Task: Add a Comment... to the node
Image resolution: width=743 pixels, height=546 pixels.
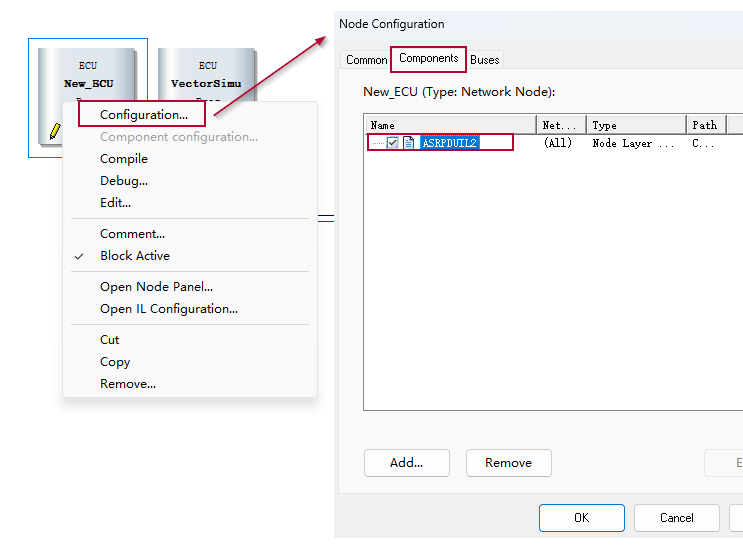Action: 132,234
